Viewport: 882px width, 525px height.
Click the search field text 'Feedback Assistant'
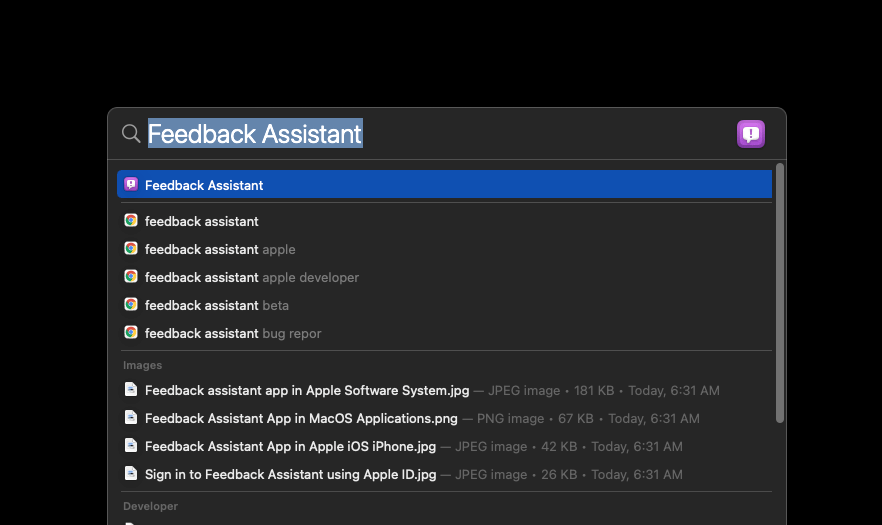coord(255,133)
